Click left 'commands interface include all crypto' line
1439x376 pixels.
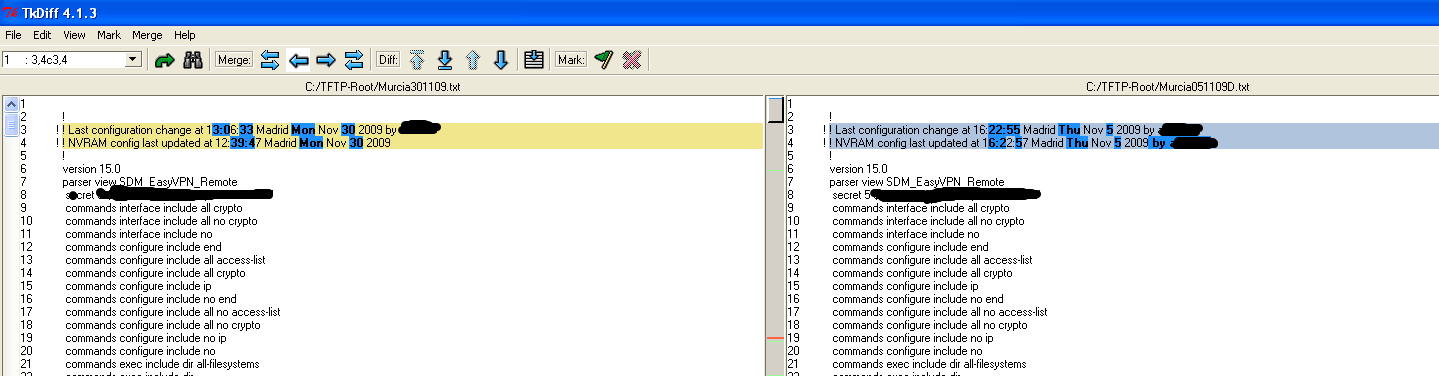point(154,208)
